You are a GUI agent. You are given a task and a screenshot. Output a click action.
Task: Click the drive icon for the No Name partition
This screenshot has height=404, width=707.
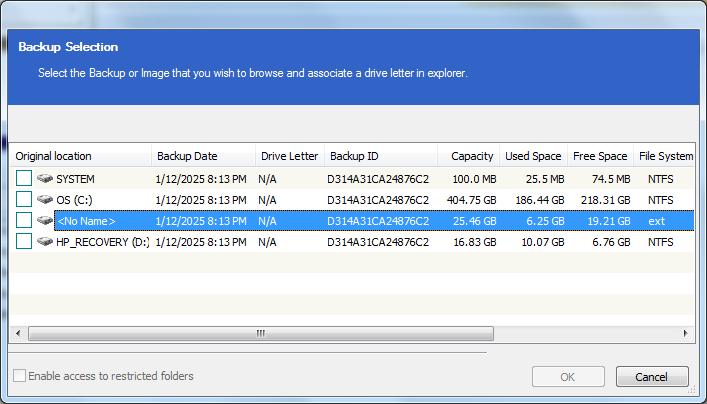pos(45,221)
